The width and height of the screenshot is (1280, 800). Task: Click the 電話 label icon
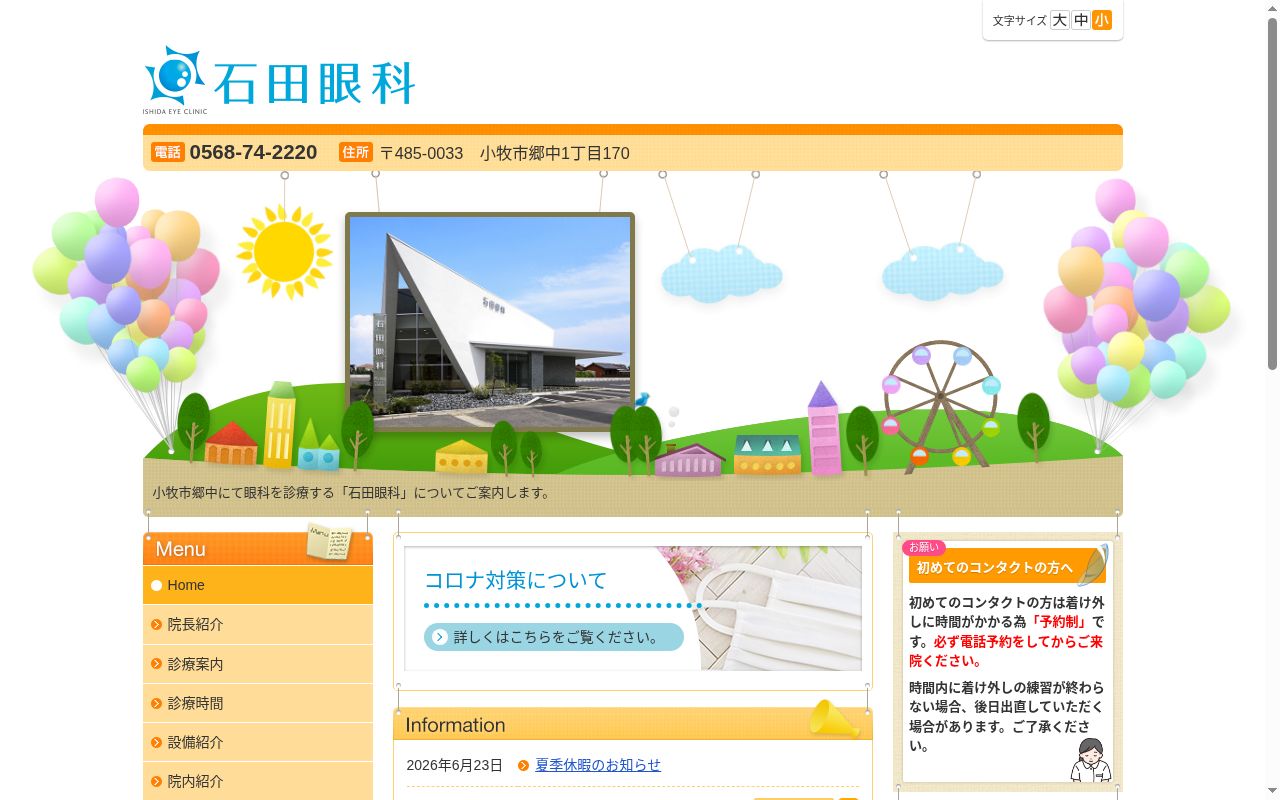pos(168,152)
